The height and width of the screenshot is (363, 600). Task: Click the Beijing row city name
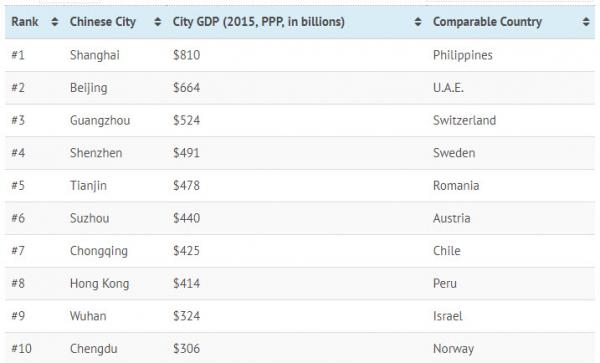(x=89, y=88)
